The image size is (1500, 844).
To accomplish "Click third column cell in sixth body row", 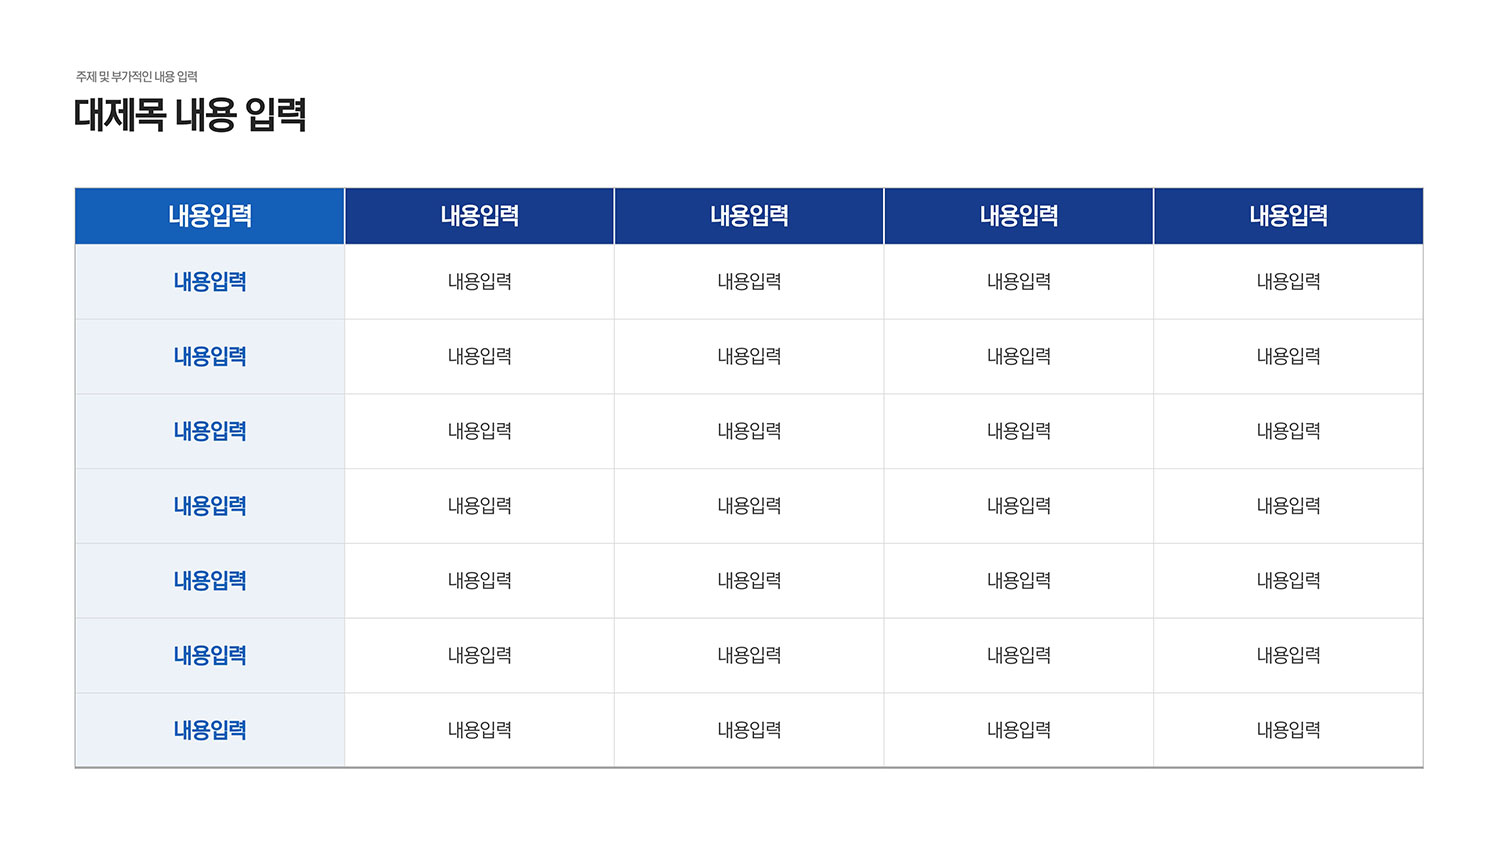I will [749, 655].
